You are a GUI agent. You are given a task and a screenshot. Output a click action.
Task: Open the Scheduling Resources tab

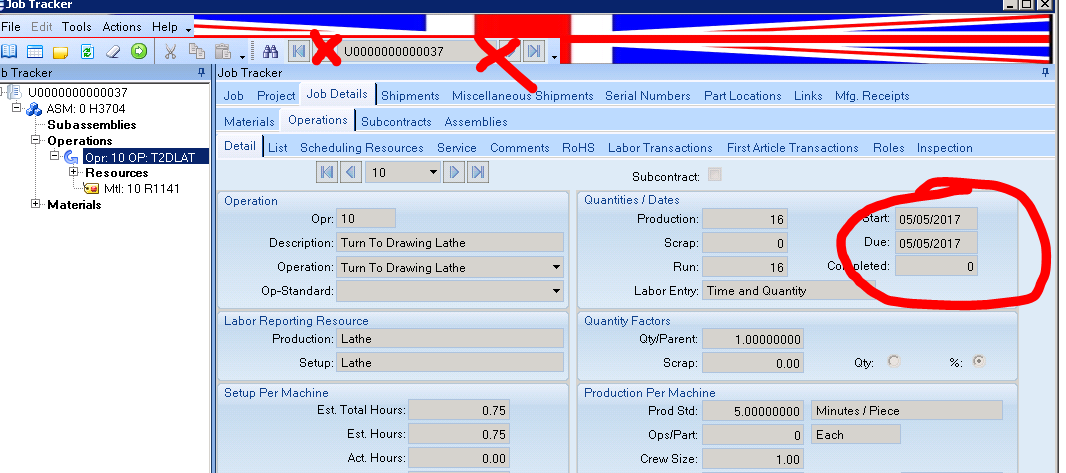362,147
